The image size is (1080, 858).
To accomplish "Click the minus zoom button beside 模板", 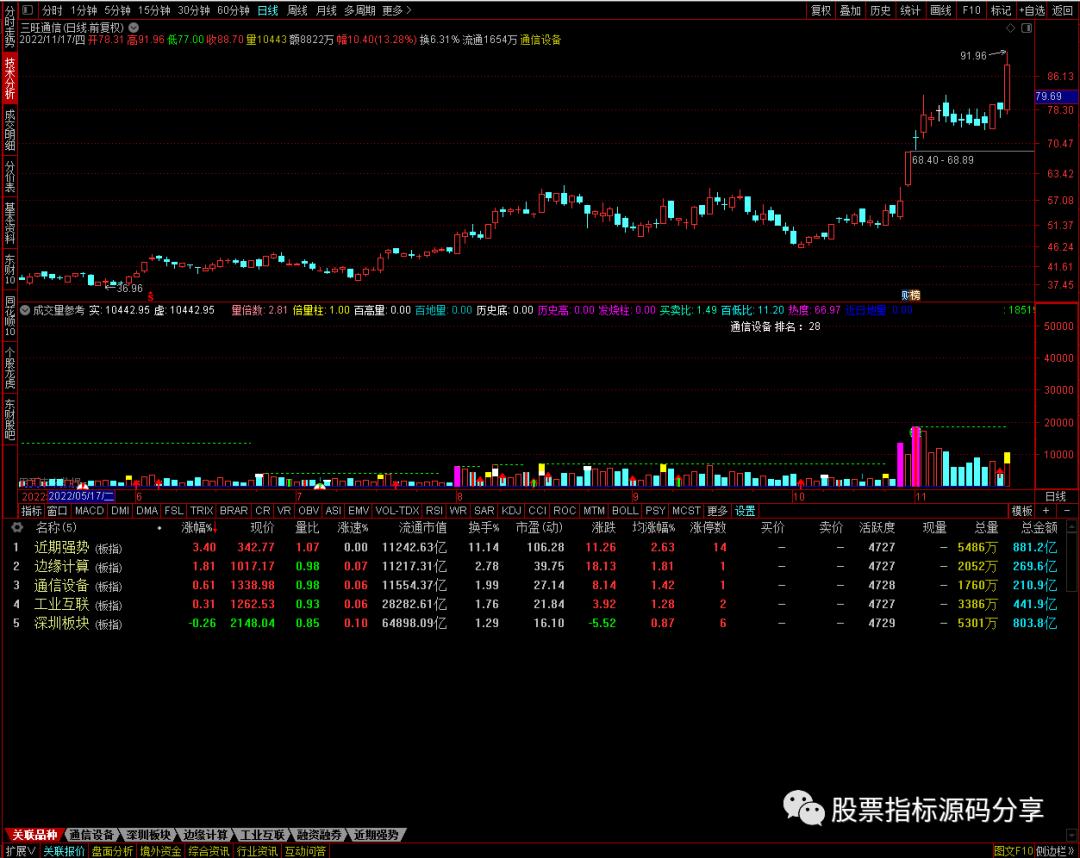I will (x=1067, y=511).
